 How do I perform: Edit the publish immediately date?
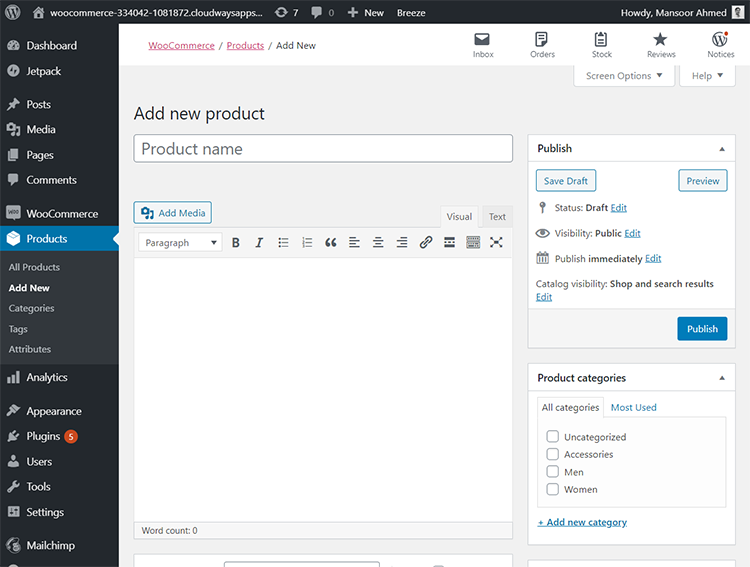[653, 258]
